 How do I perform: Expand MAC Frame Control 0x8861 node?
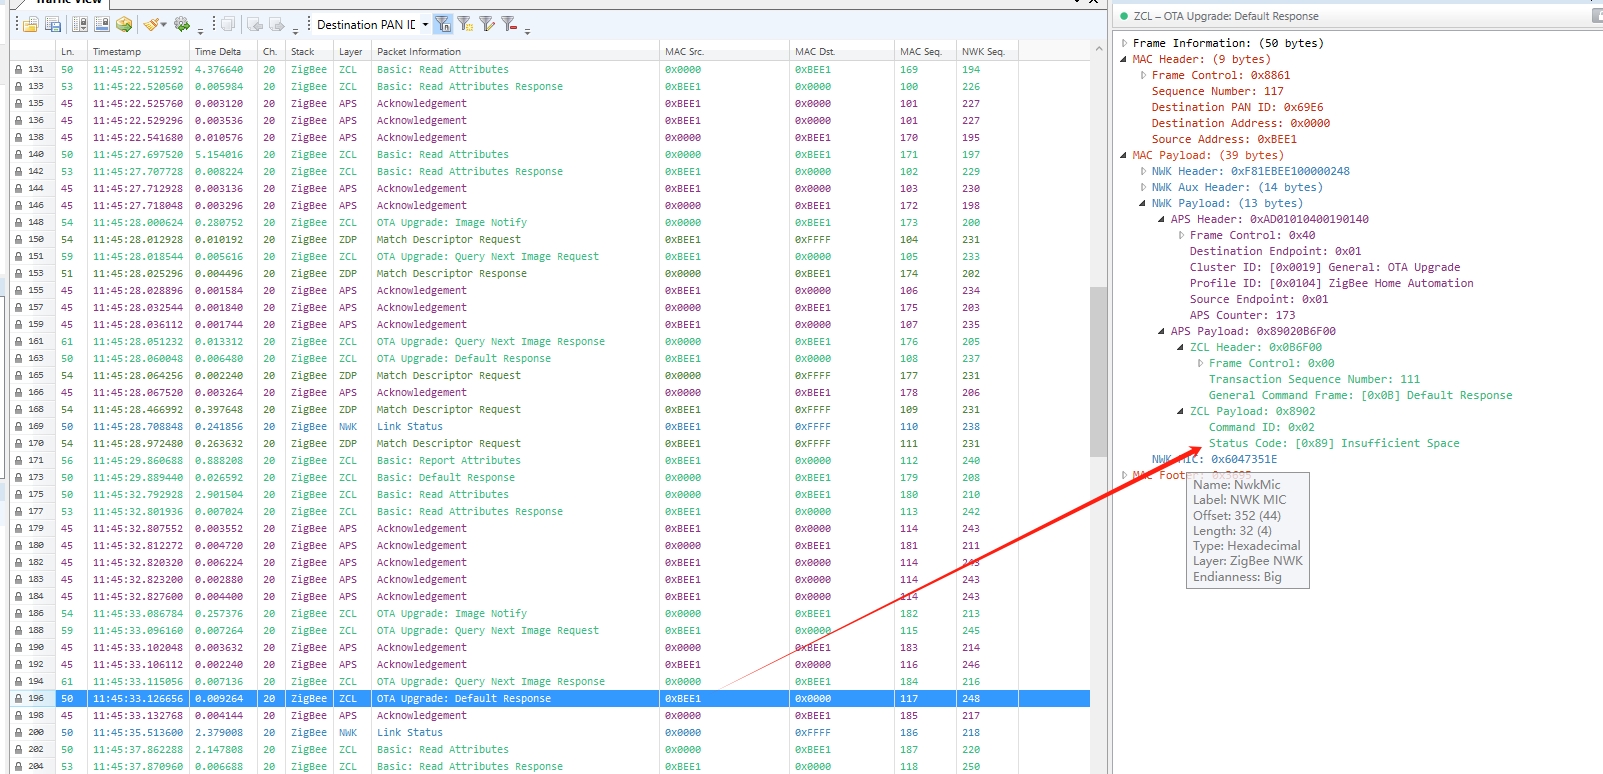coord(1143,75)
